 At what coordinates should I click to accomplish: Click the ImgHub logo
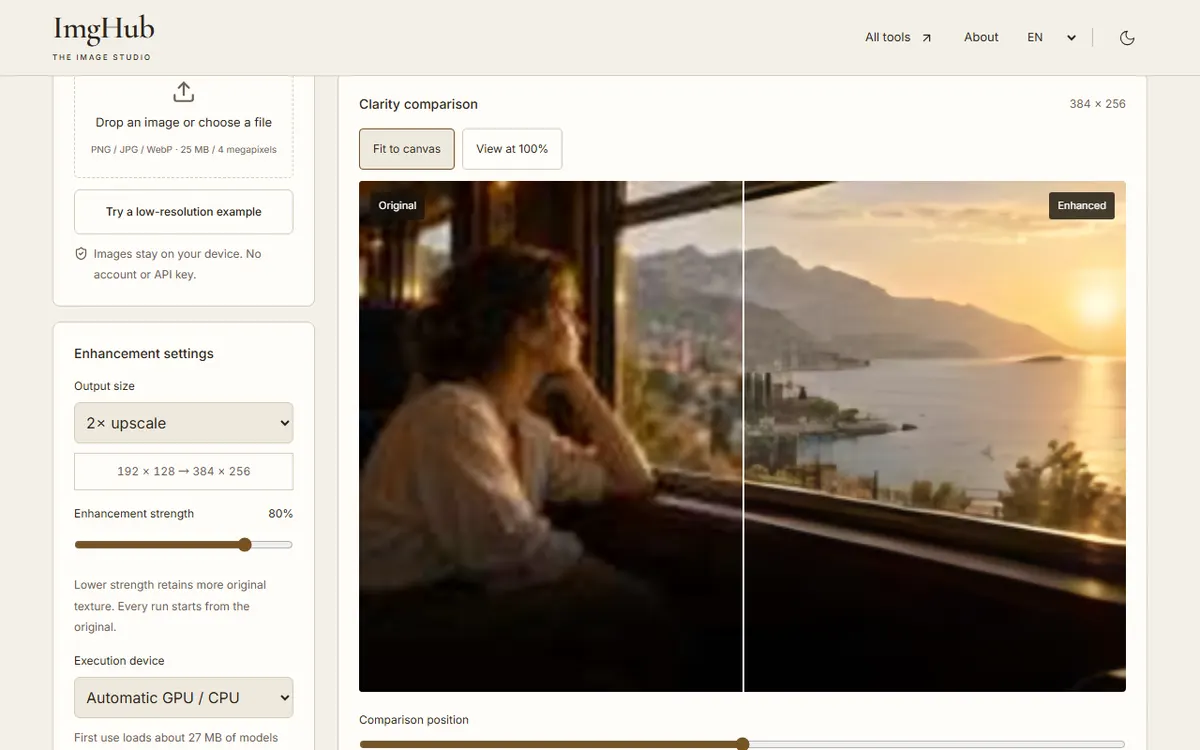coord(103,38)
